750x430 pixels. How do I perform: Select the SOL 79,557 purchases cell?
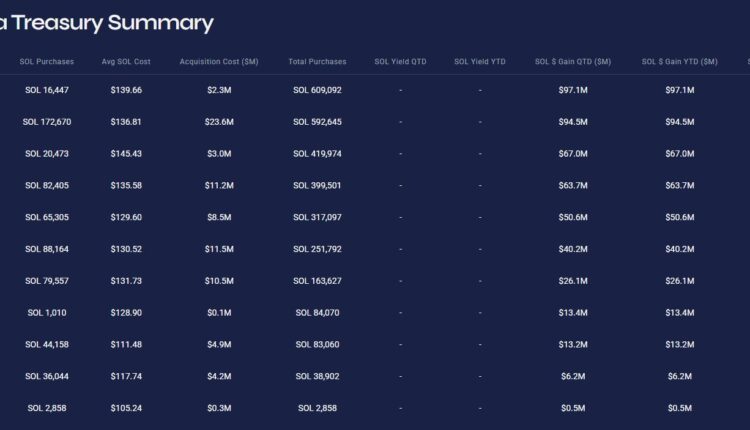click(47, 281)
